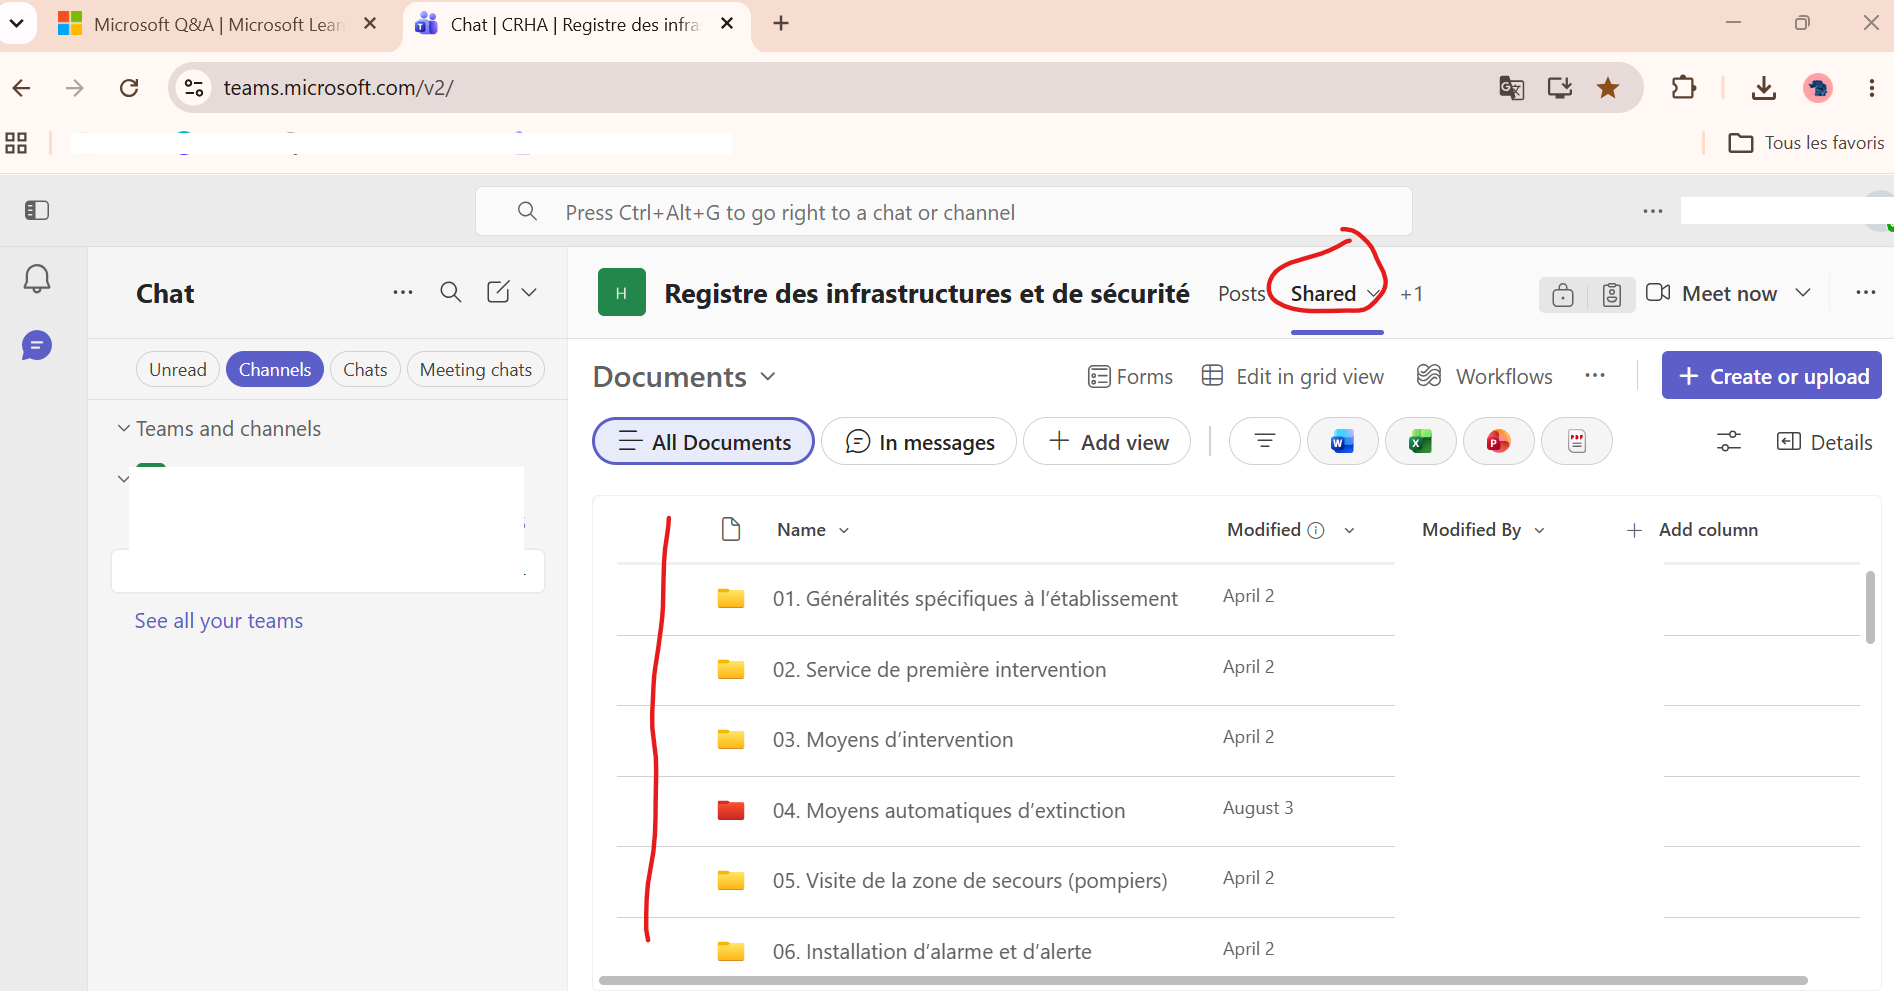
Task: Open Chat pane more options ellipsis
Action: coord(403,292)
